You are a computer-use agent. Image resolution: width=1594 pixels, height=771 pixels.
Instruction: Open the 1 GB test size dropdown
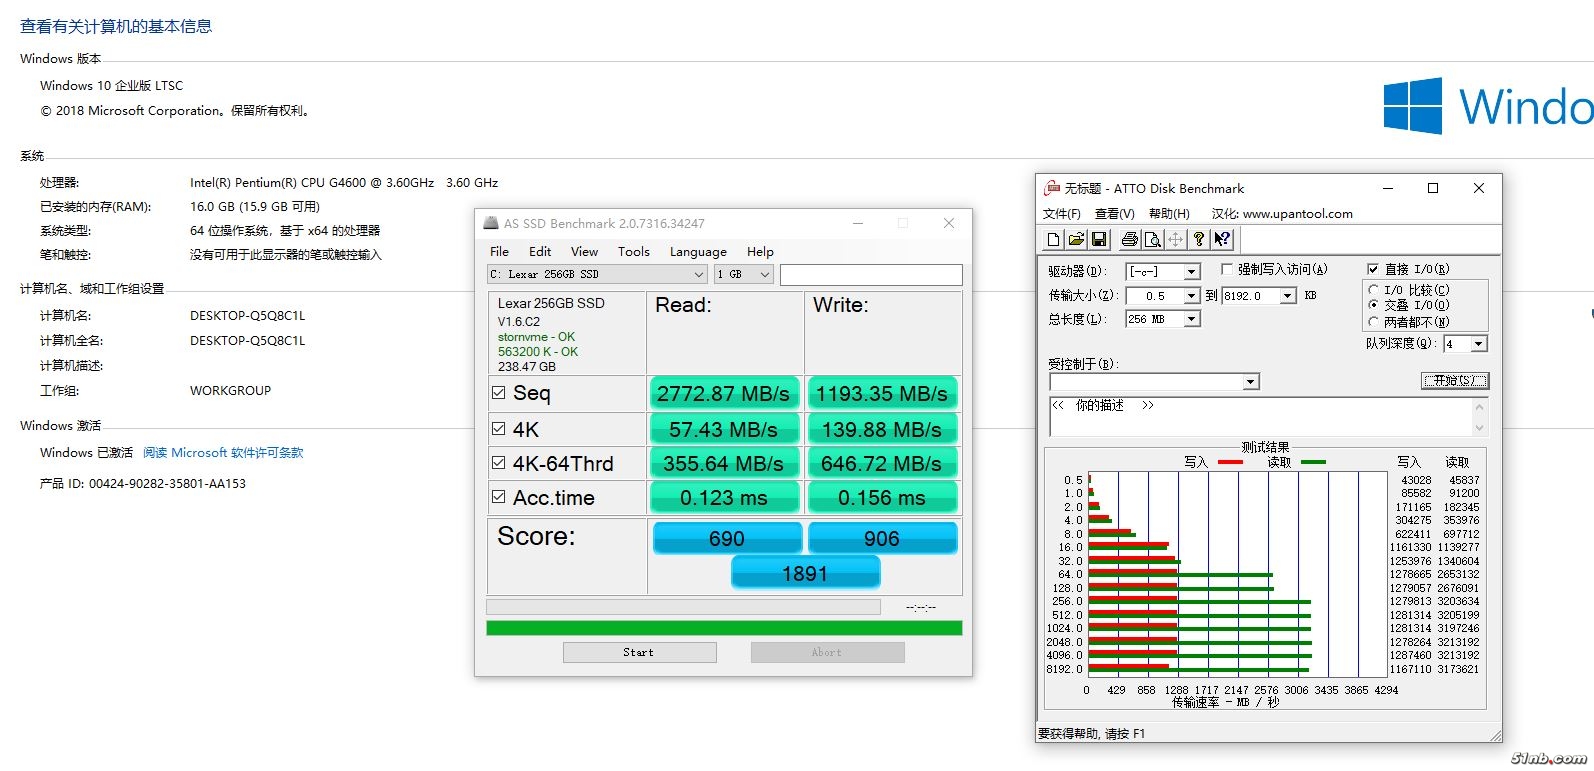[x=744, y=274]
